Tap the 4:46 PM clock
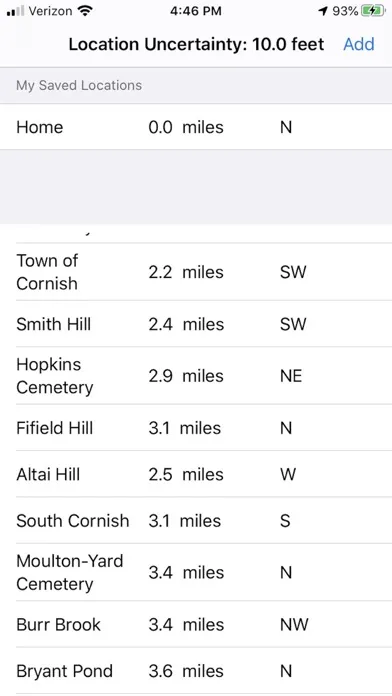 coord(196,11)
